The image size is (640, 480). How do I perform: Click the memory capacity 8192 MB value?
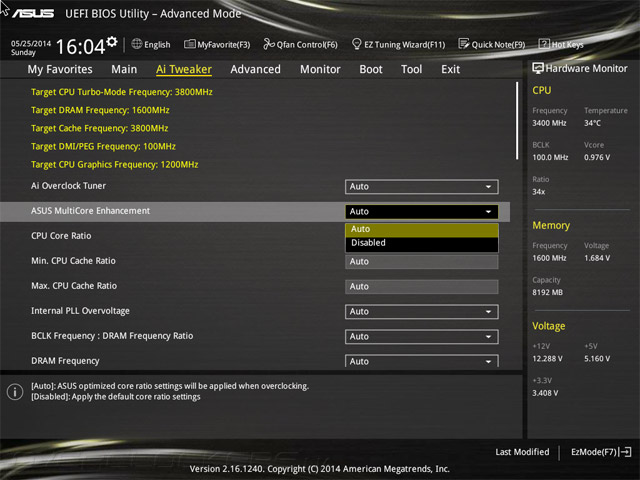(x=547, y=292)
